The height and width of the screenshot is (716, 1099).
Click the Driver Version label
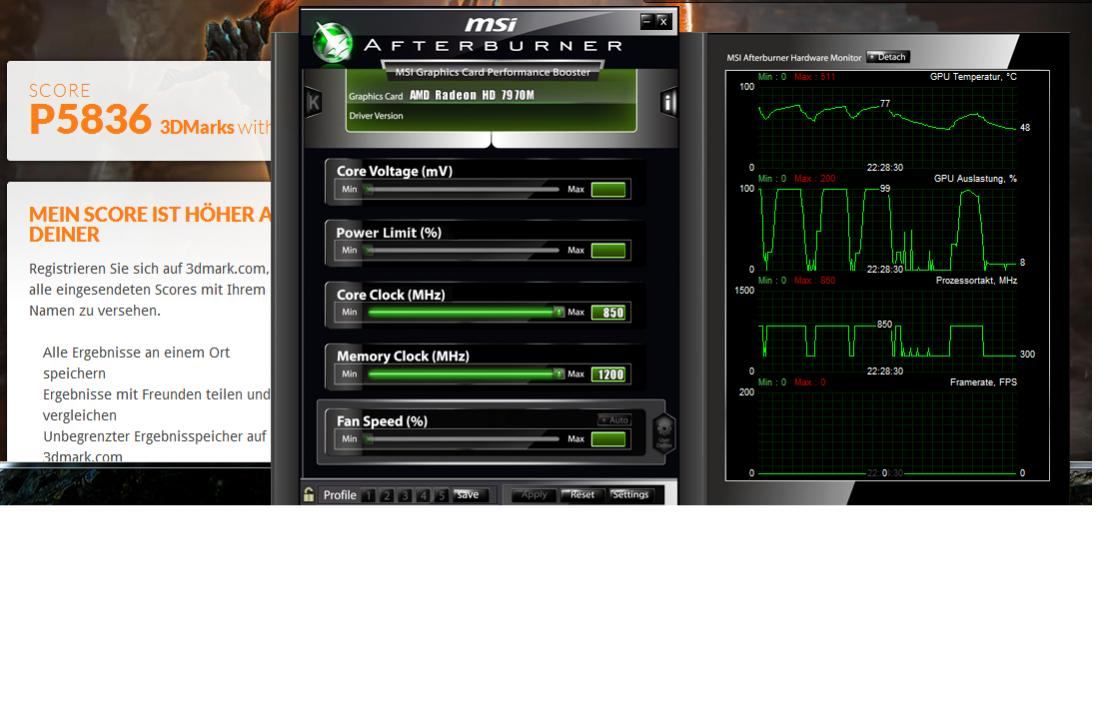click(x=376, y=116)
